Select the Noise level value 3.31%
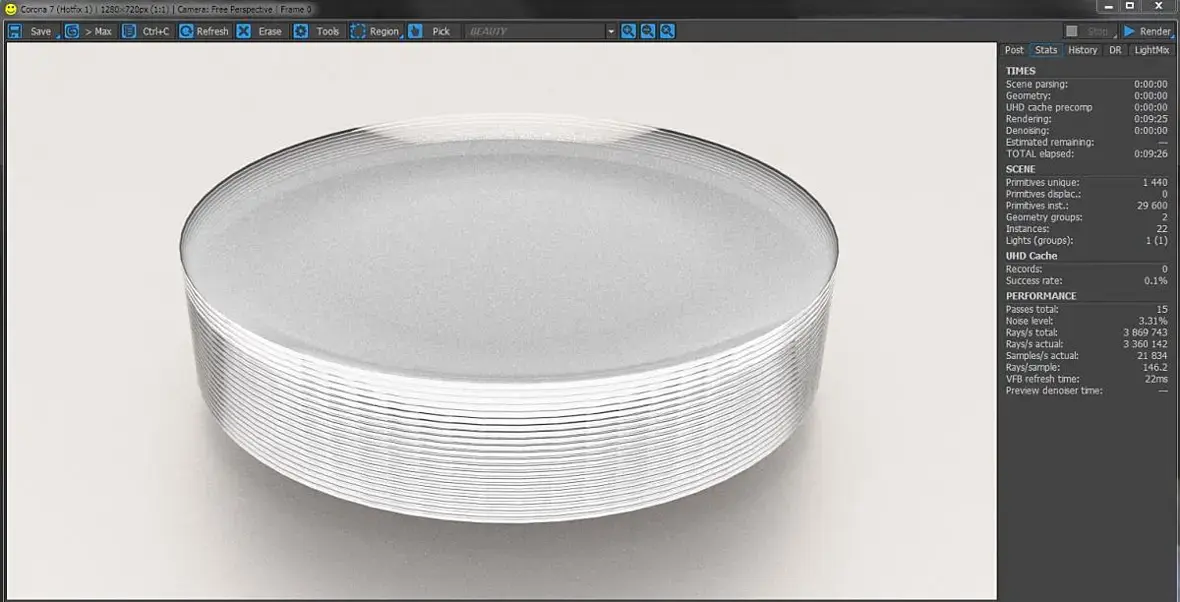This screenshot has height=602, width=1180. click(1153, 321)
